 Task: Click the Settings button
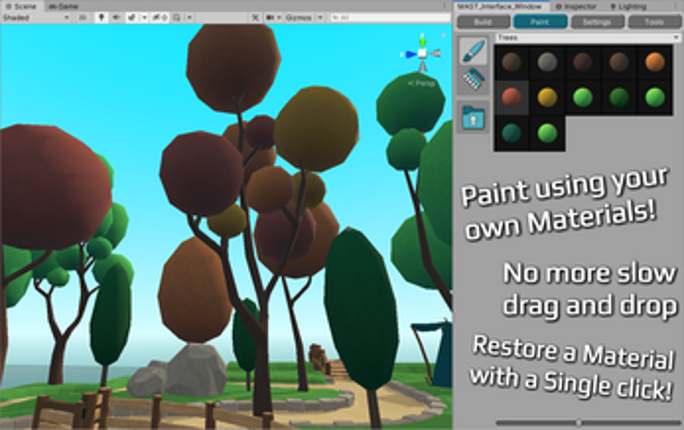597,22
